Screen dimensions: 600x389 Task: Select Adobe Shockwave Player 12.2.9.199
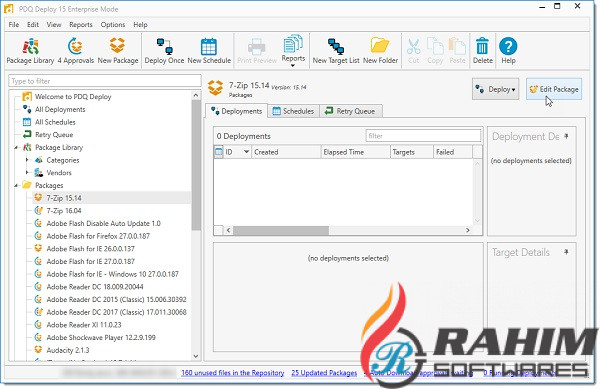point(95,337)
